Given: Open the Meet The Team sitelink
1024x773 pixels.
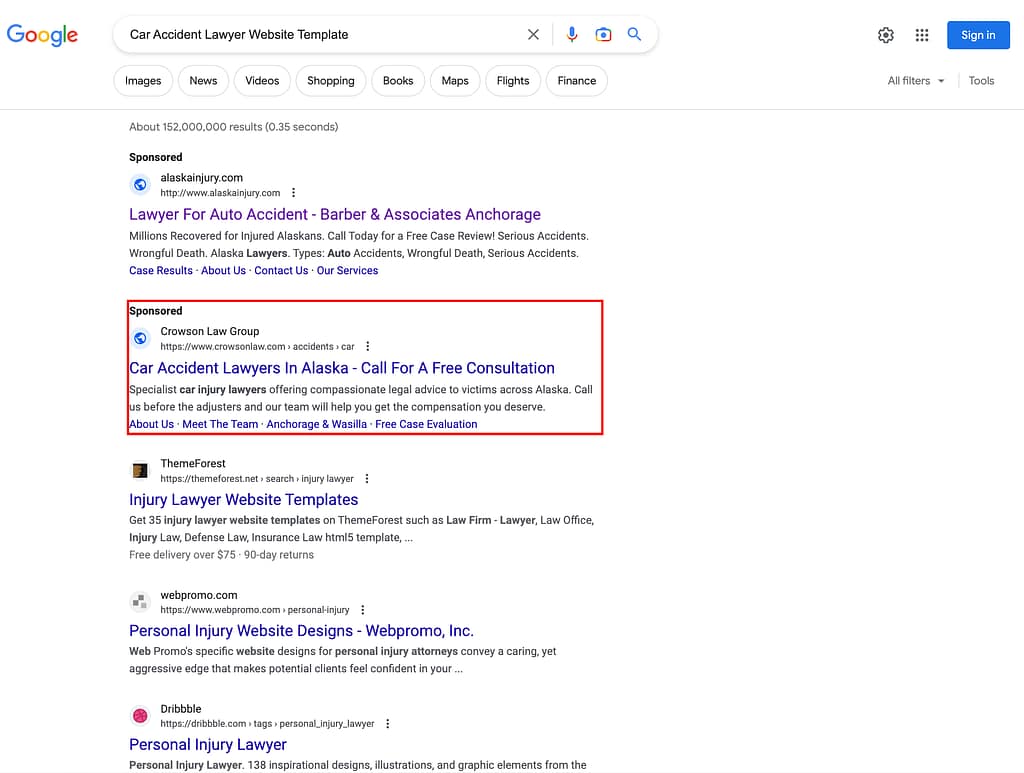Looking at the screenshot, I should click(220, 424).
